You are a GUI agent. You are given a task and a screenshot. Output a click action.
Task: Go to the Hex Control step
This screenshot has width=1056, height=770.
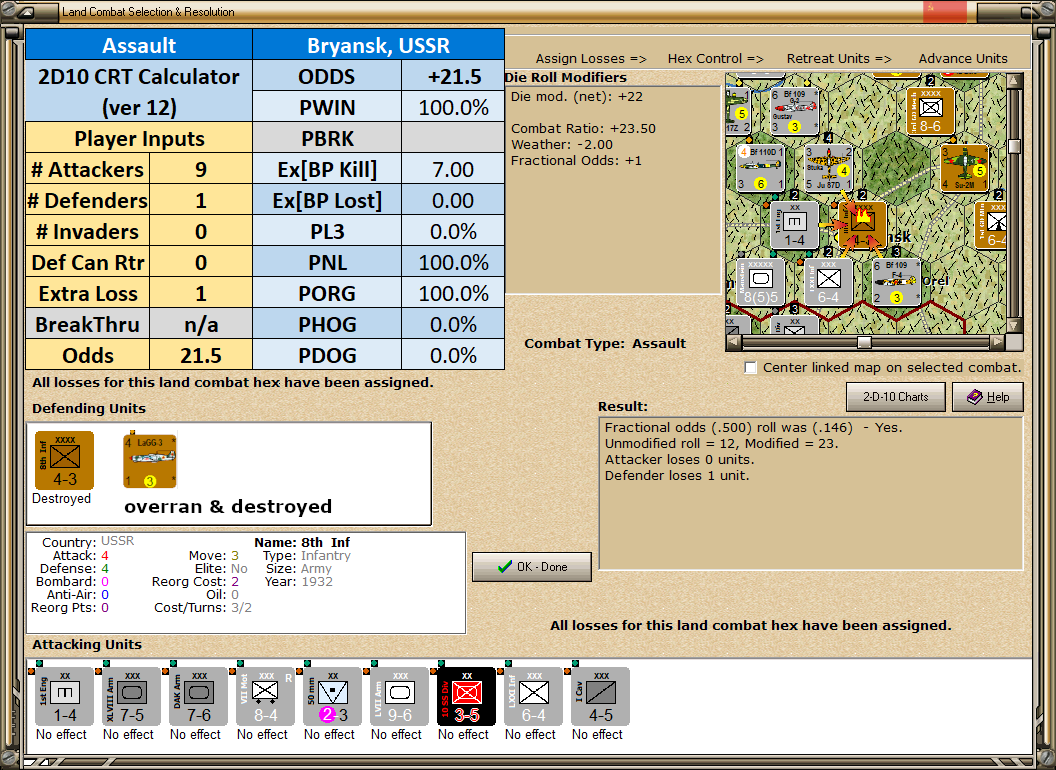(715, 59)
